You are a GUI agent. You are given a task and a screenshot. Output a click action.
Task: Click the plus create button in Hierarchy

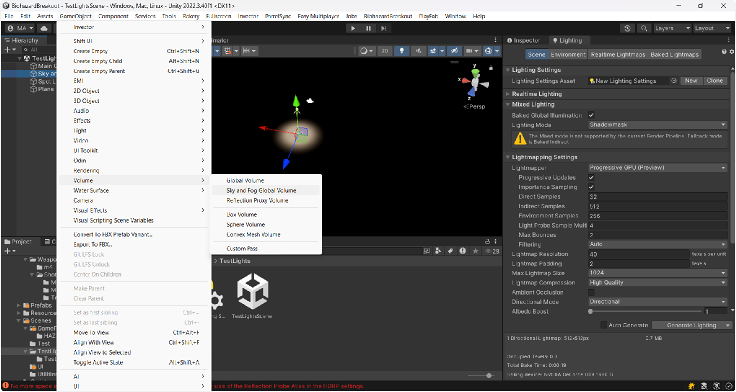pyautogui.click(x=9, y=49)
